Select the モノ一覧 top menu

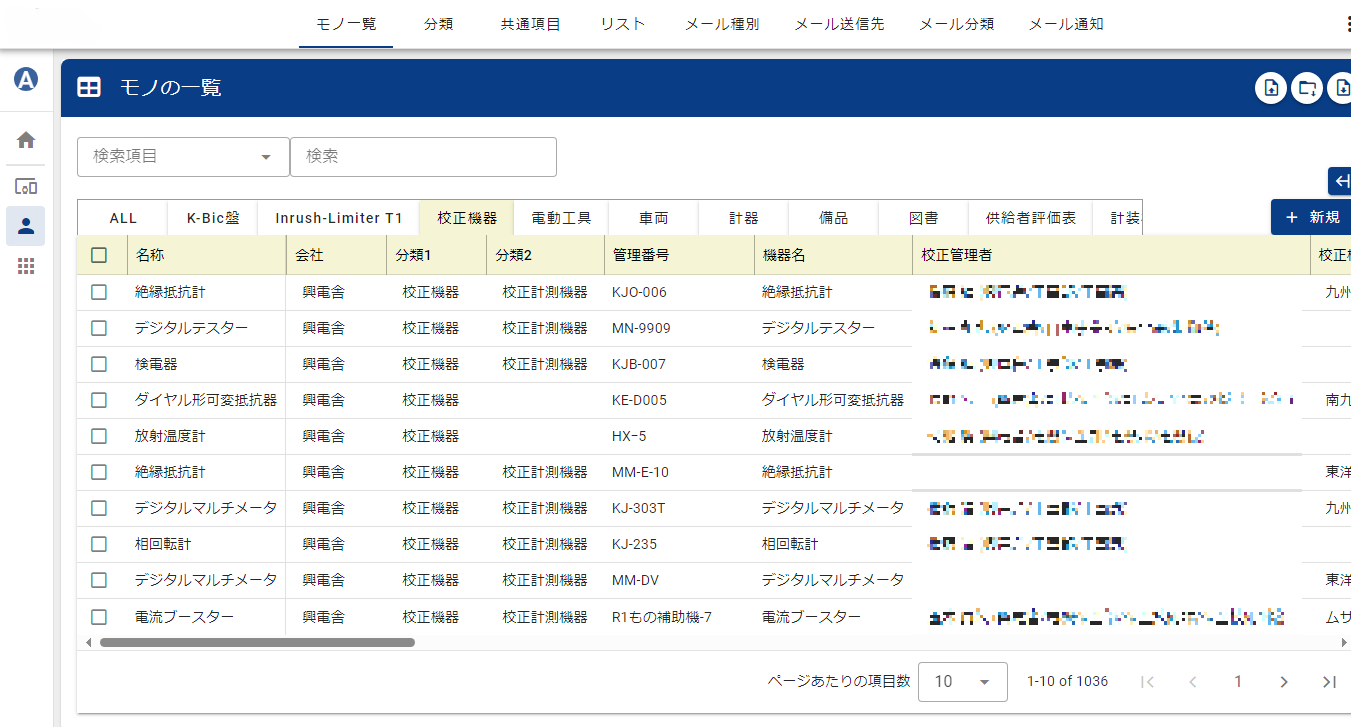[346, 24]
